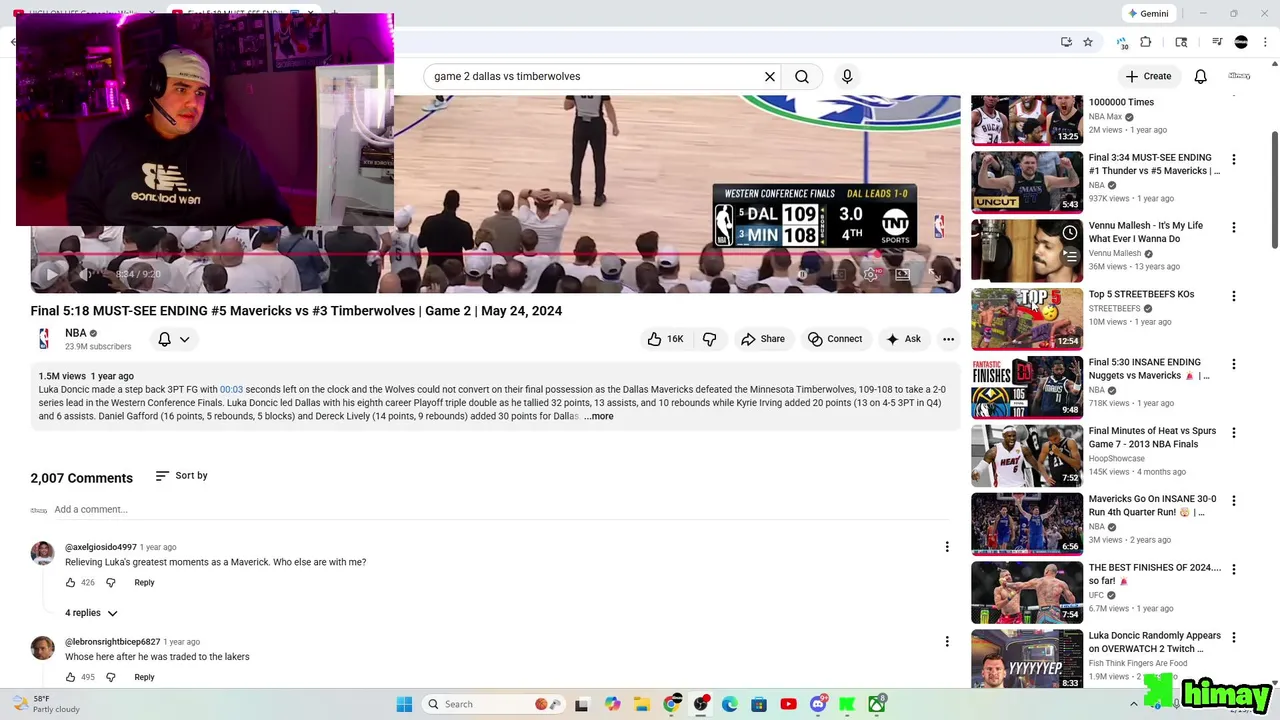Click the Add a comment field
This screenshot has width=1280, height=720.
(x=500, y=510)
